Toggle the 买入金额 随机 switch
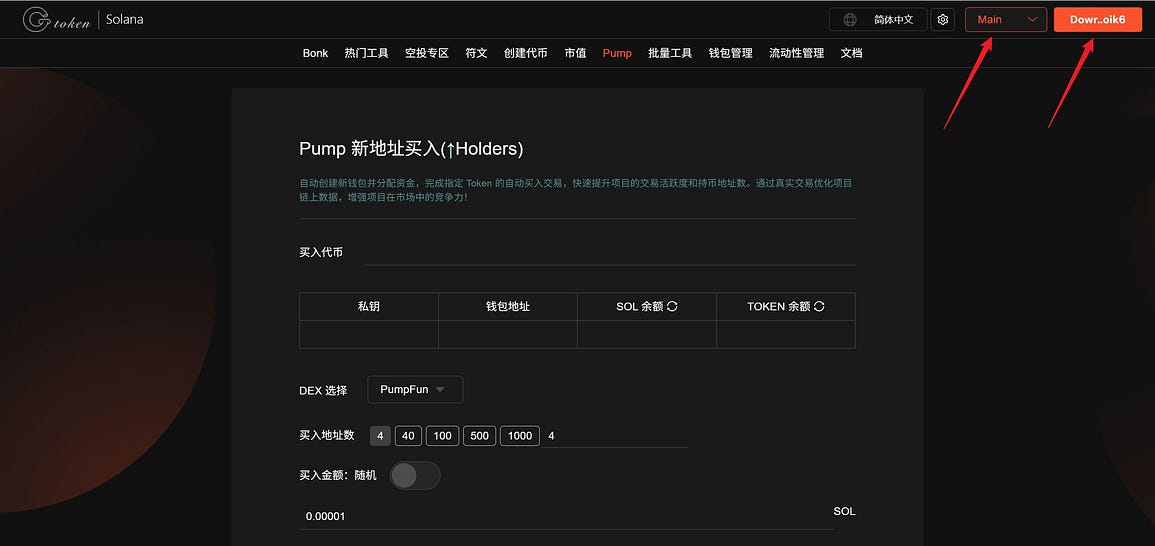 (x=415, y=475)
